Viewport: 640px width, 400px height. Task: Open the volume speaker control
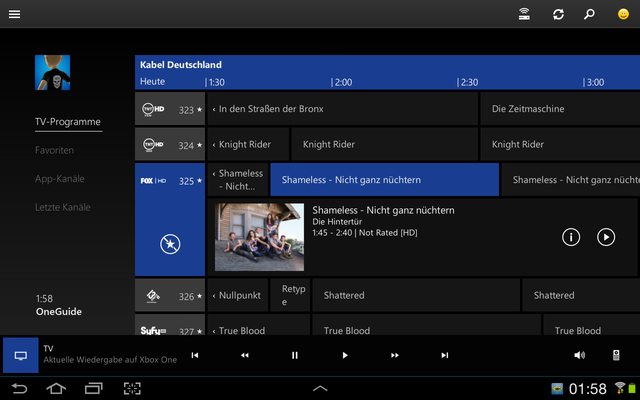coord(580,355)
